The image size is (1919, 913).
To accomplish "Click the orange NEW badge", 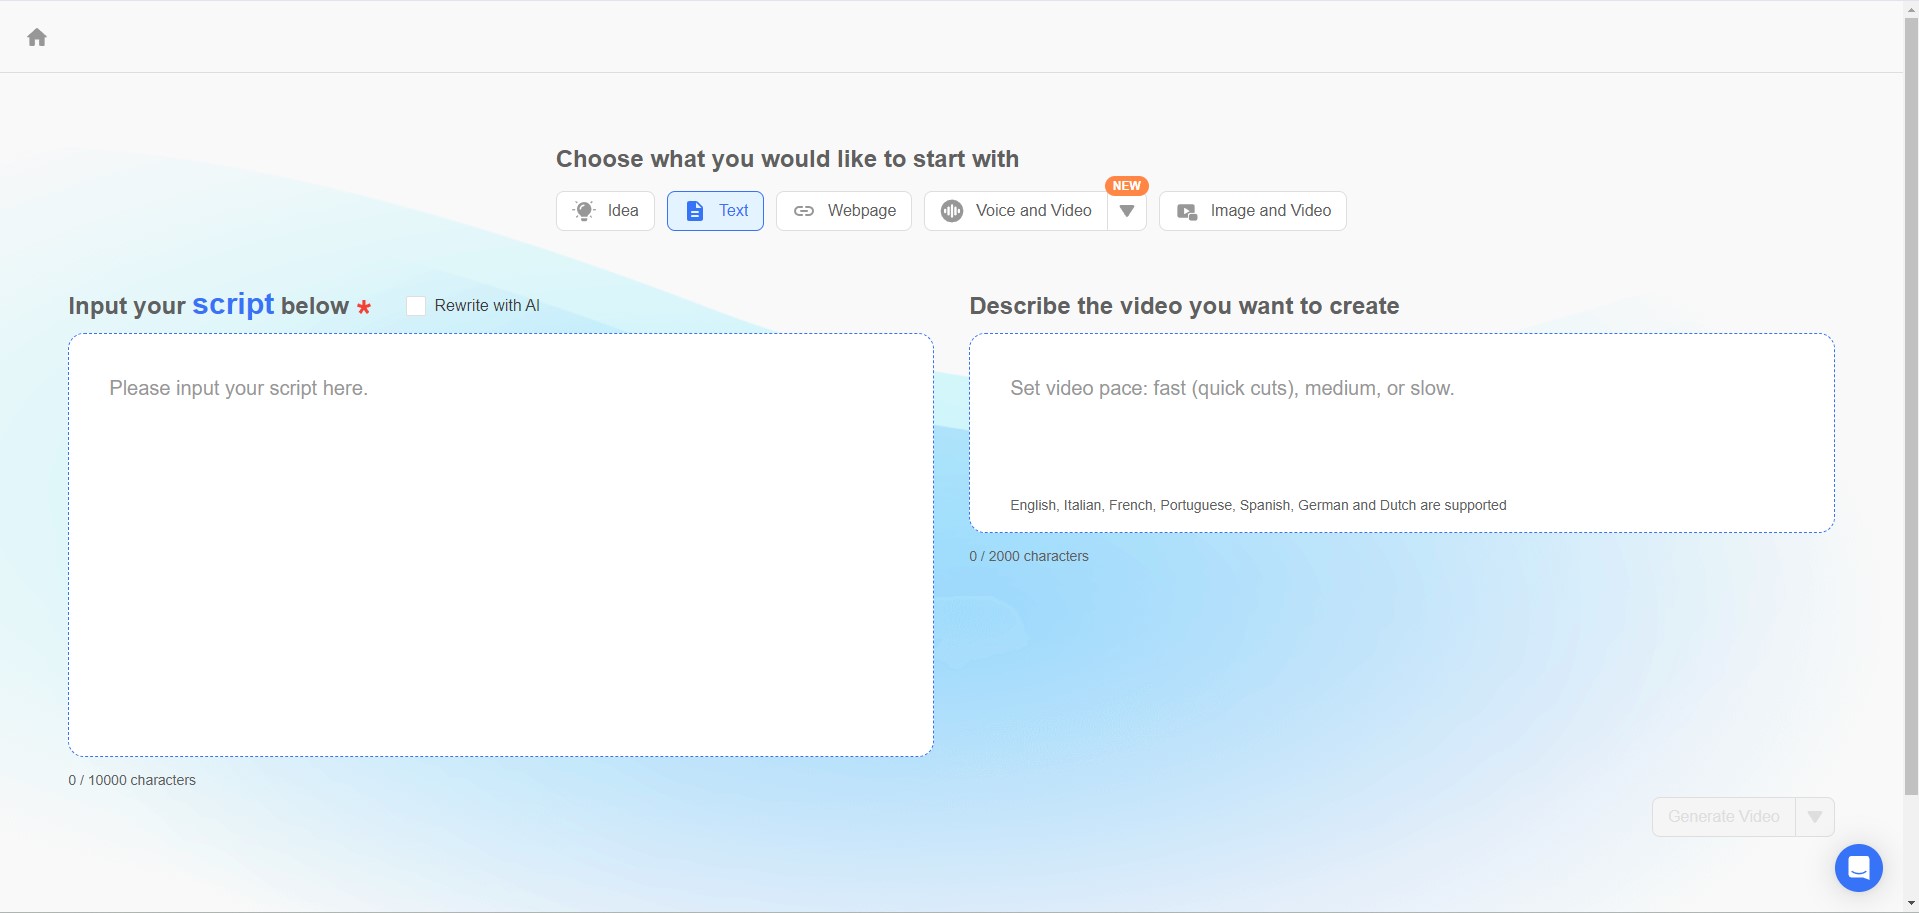I will click(x=1127, y=186).
